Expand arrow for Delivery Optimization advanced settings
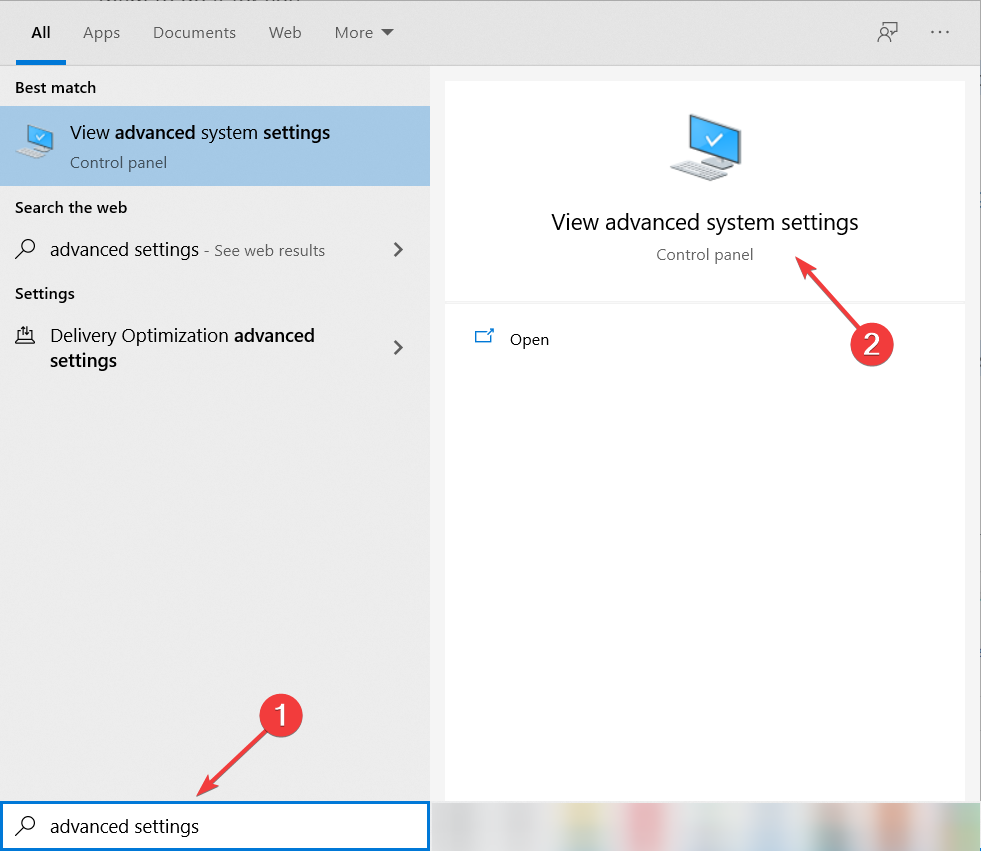Screen dimensions: 981x851 [398, 347]
